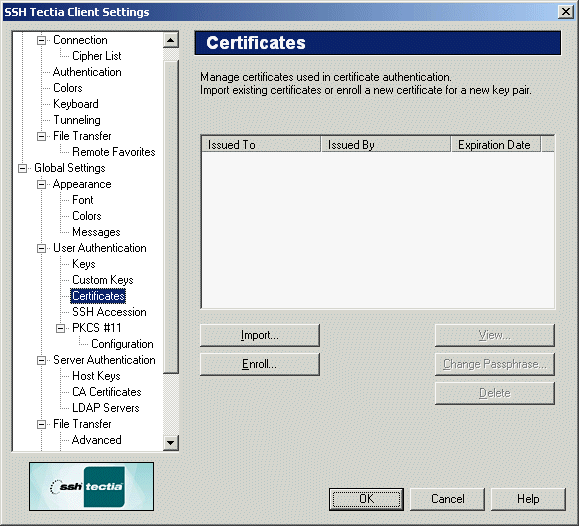Sort certificates by Issued To column
579x526 pixels.
pyautogui.click(x=261, y=144)
